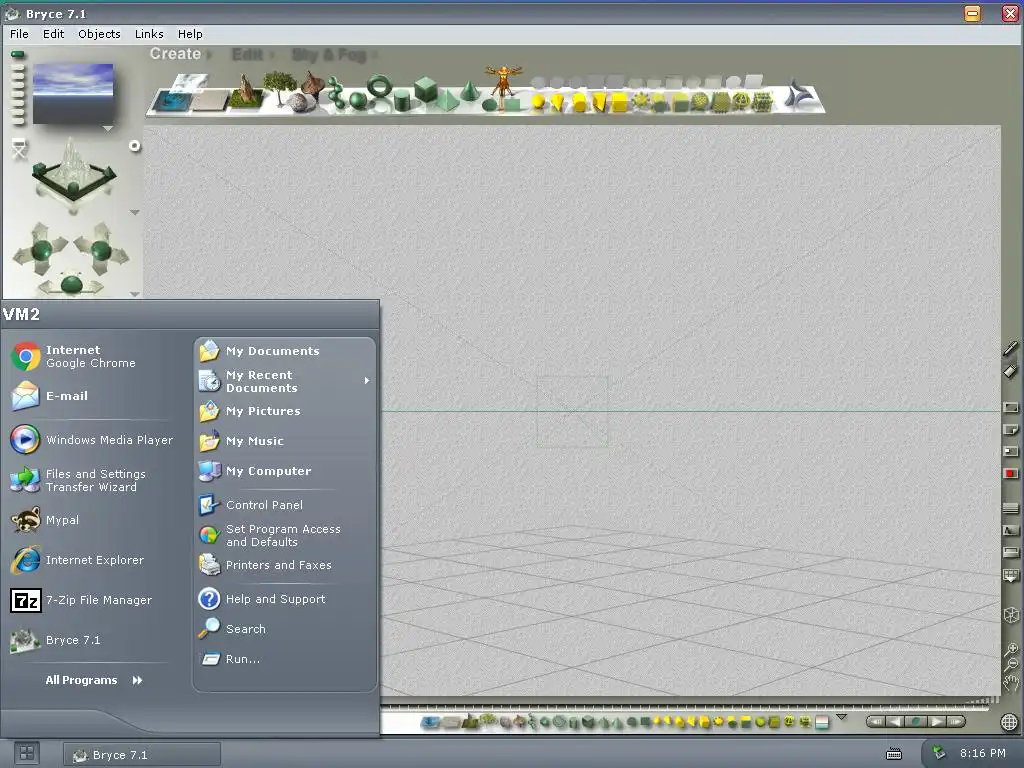
Task: Create a tree object
Action: pyautogui.click(x=280, y=87)
